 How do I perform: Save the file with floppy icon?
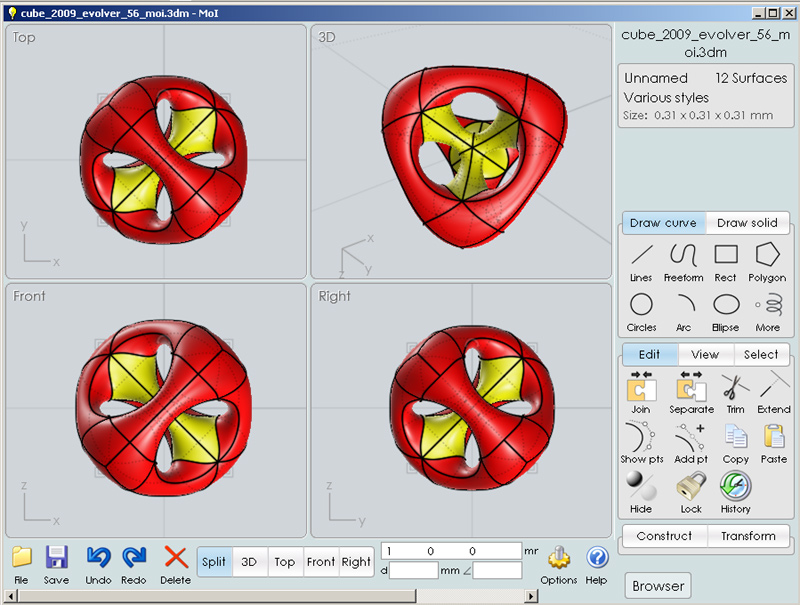tap(56, 565)
